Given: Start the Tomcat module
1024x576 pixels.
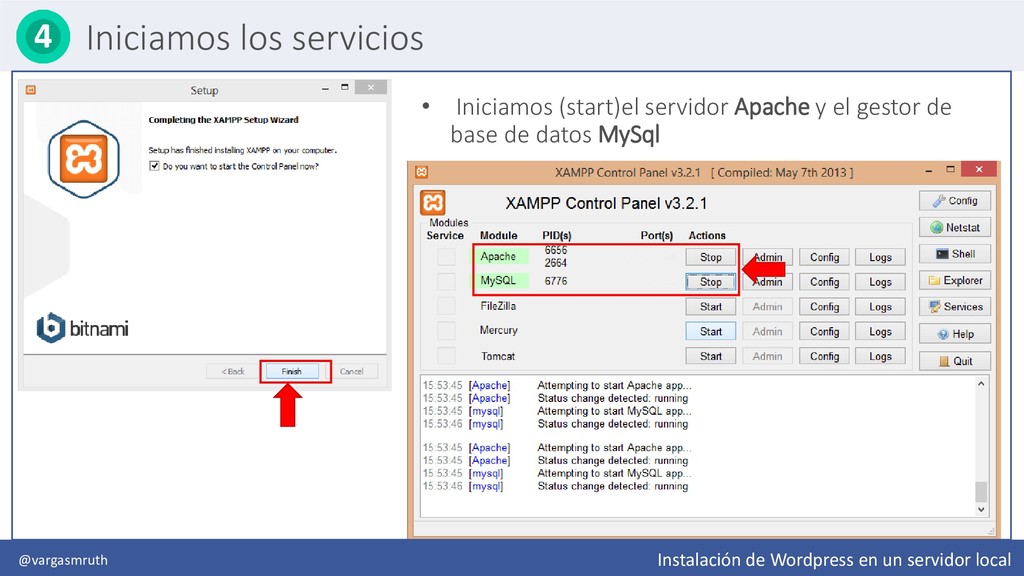Looking at the screenshot, I should (x=711, y=356).
